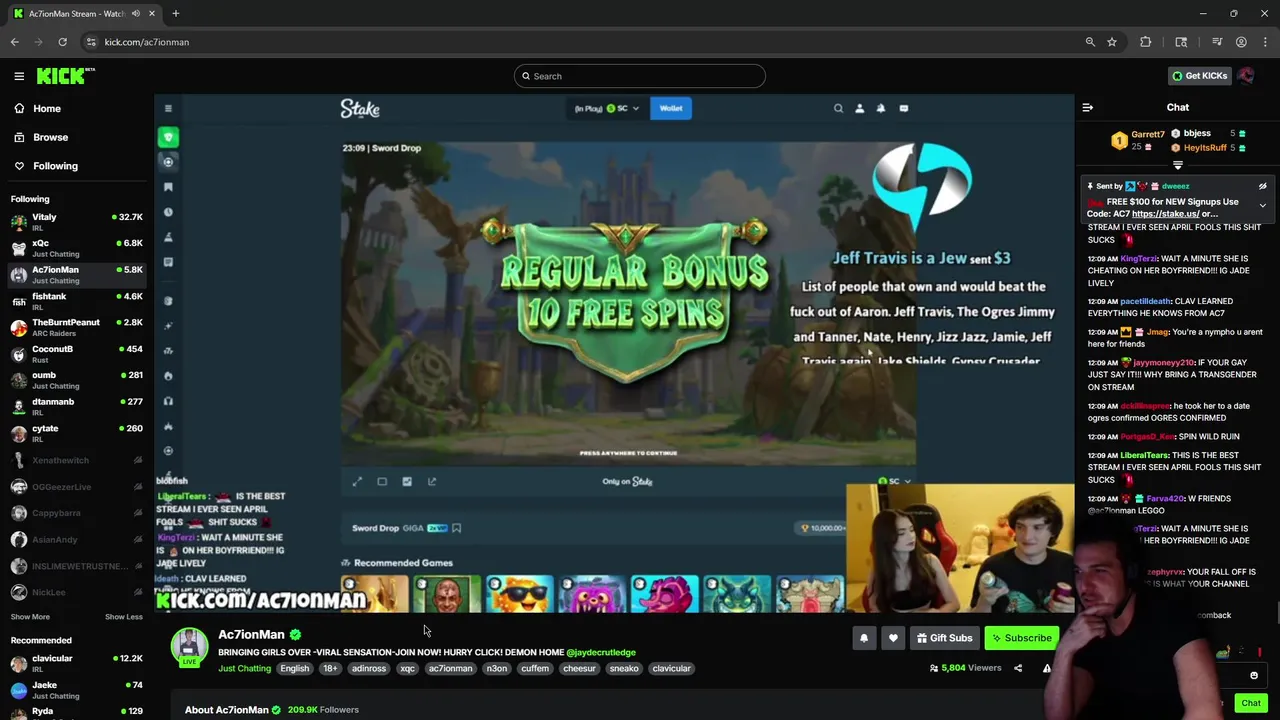Collapse the list with Show Less
Screen dimensions: 1280x720
click(x=124, y=617)
